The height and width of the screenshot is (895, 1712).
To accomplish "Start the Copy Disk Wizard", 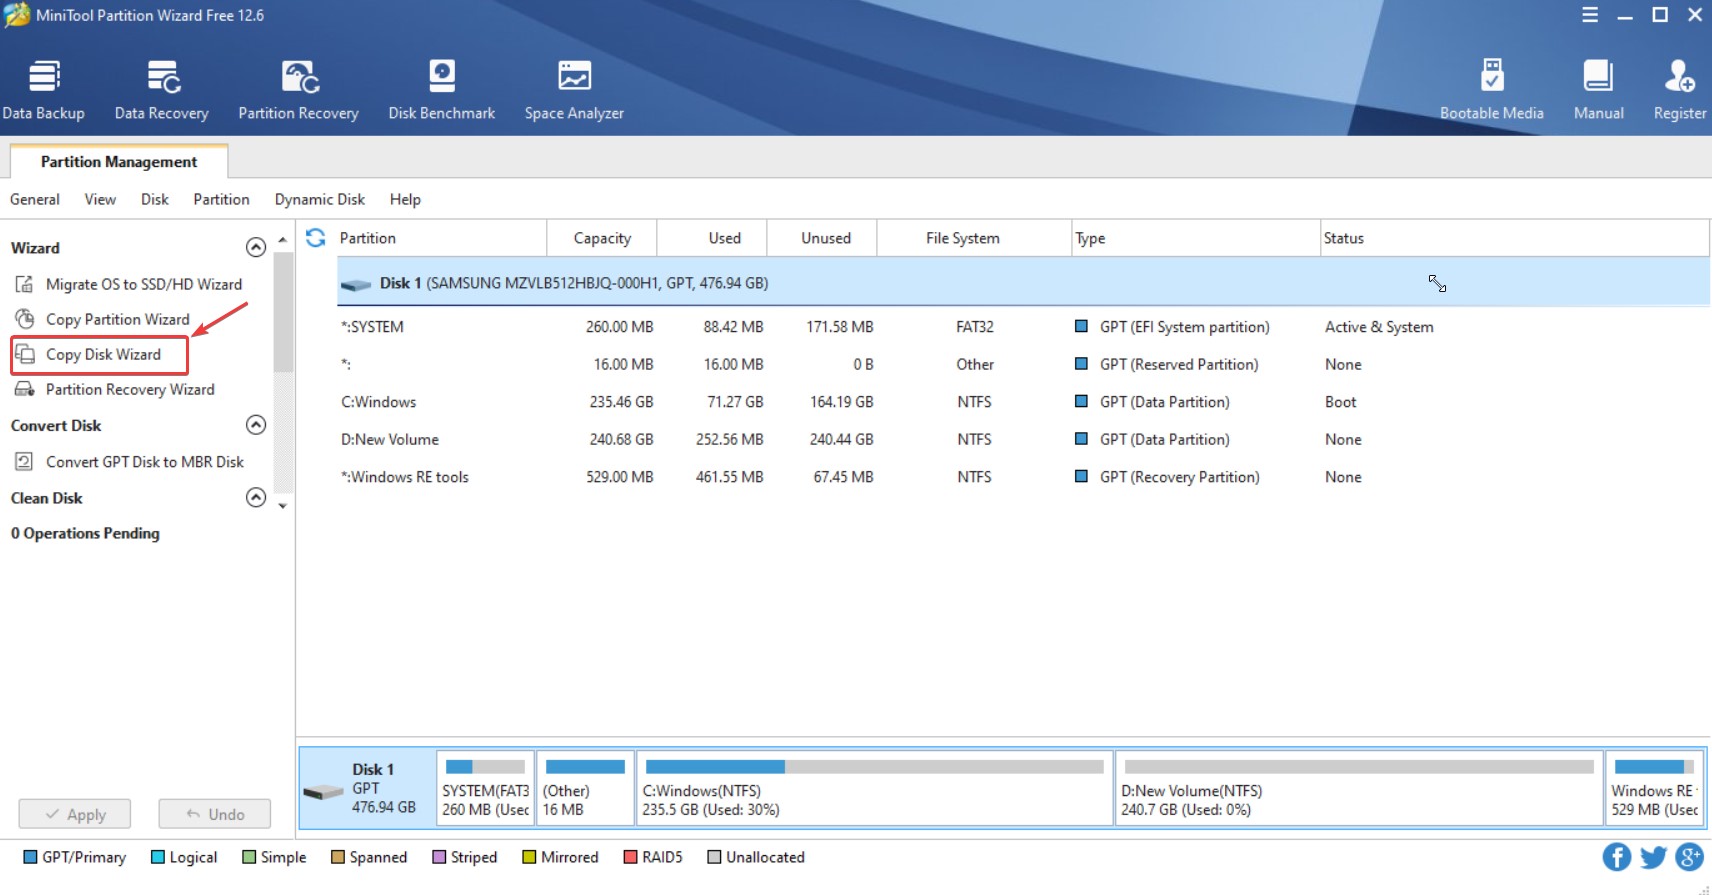I will click(99, 354).
